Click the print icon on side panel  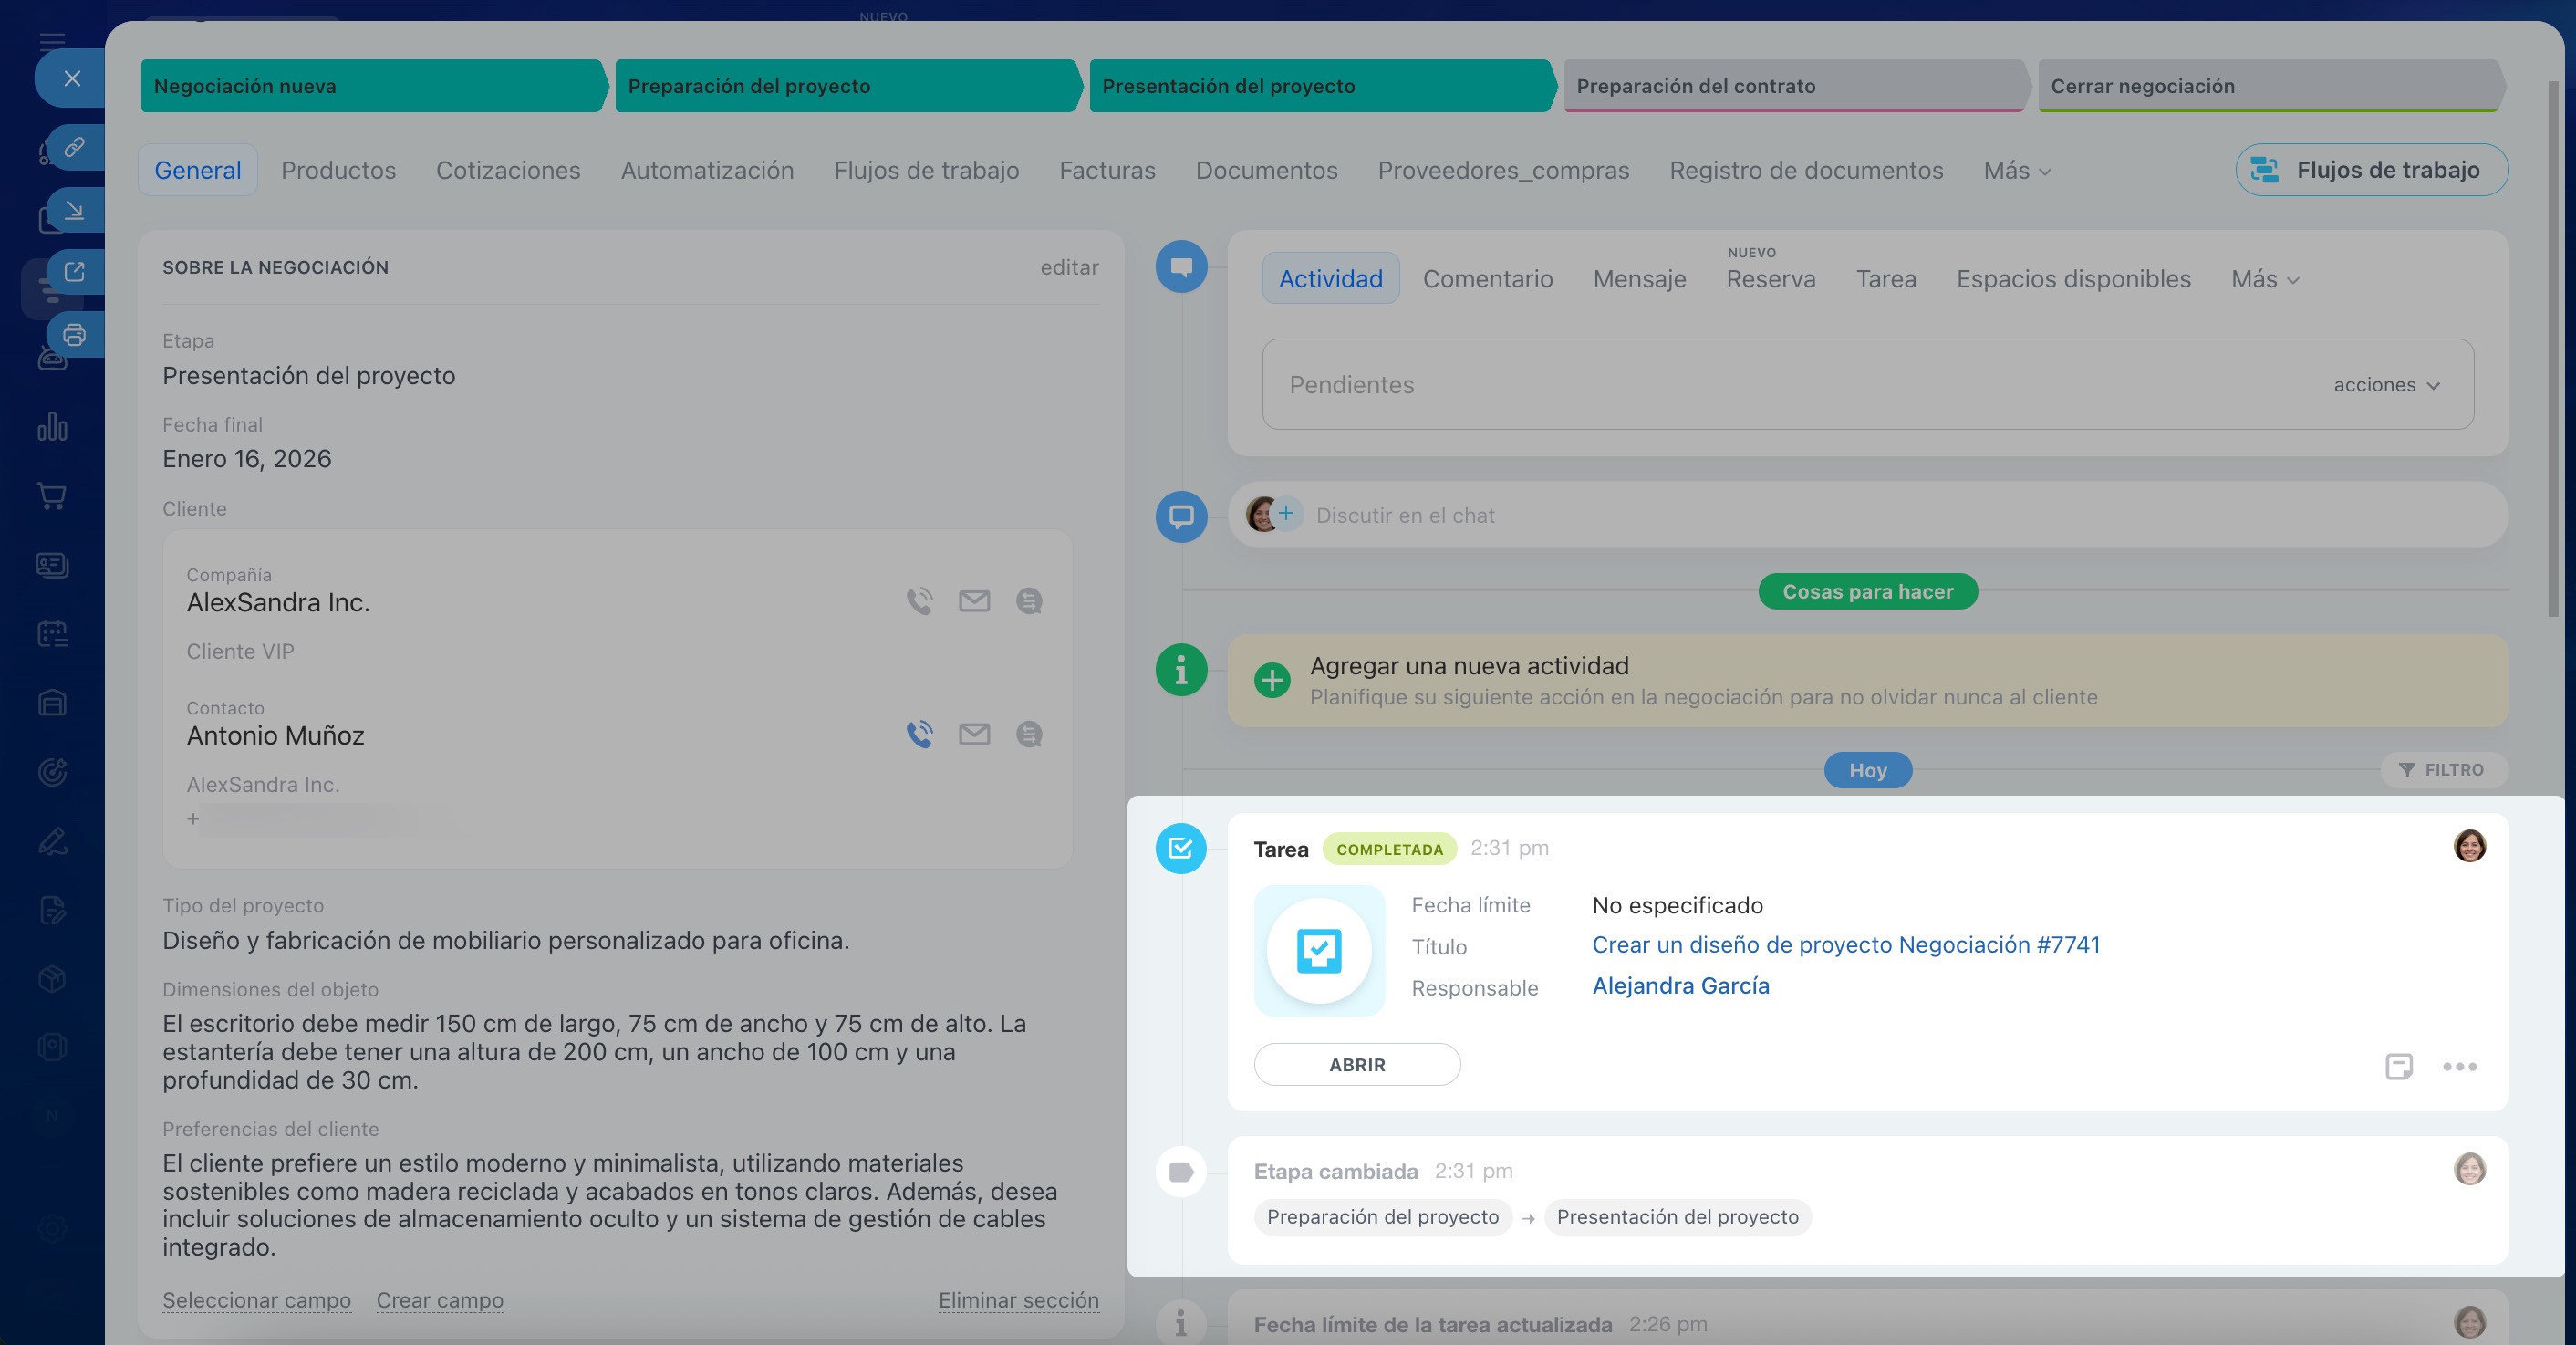pyautogui.click(x=74, y=335)
